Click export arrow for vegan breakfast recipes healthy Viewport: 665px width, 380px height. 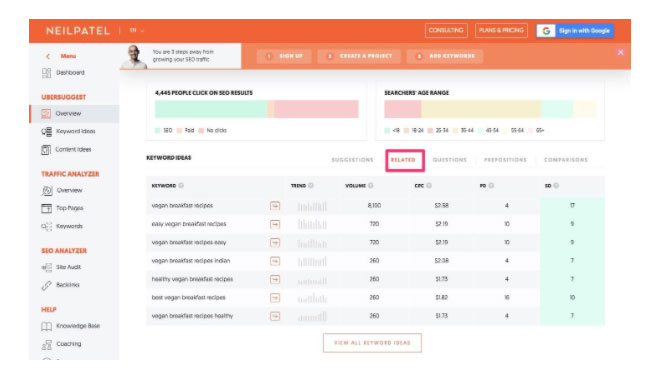coord(275,316)
